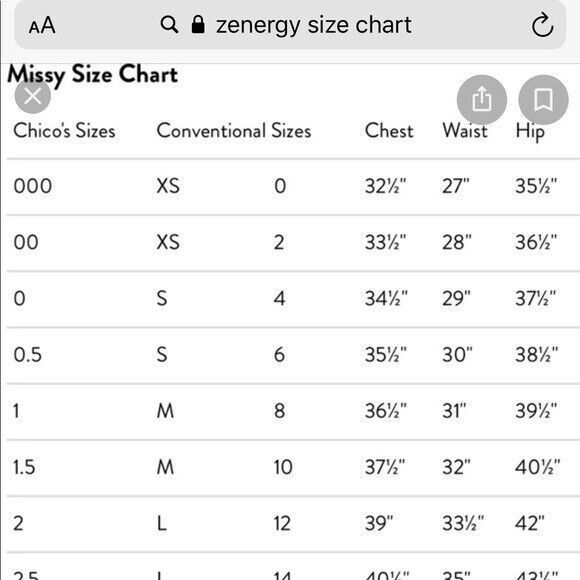
Task: Click the Hip column header
Action: pyautogui.click(x=530, y=132)
